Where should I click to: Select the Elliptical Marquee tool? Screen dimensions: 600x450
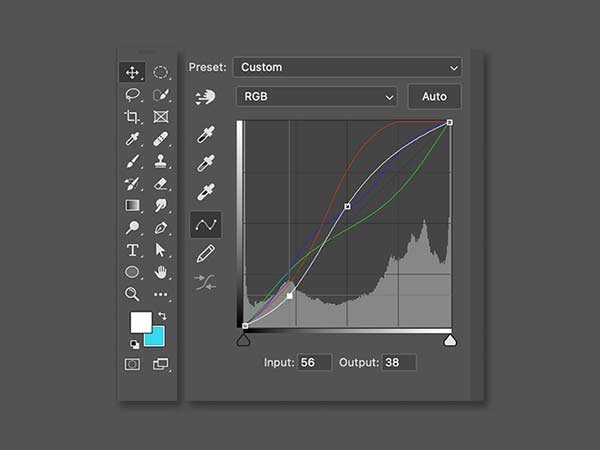(x=161, y=72)
